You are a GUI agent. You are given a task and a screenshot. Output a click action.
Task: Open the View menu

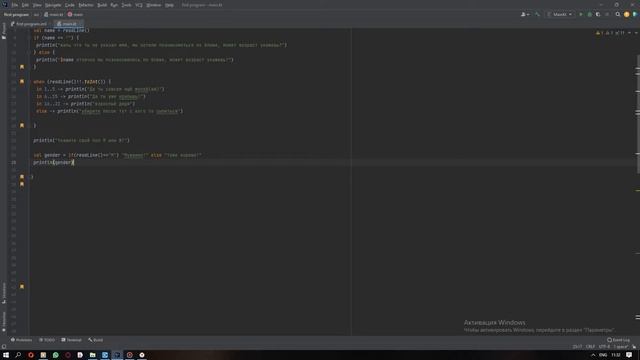(x=37, y=5)
